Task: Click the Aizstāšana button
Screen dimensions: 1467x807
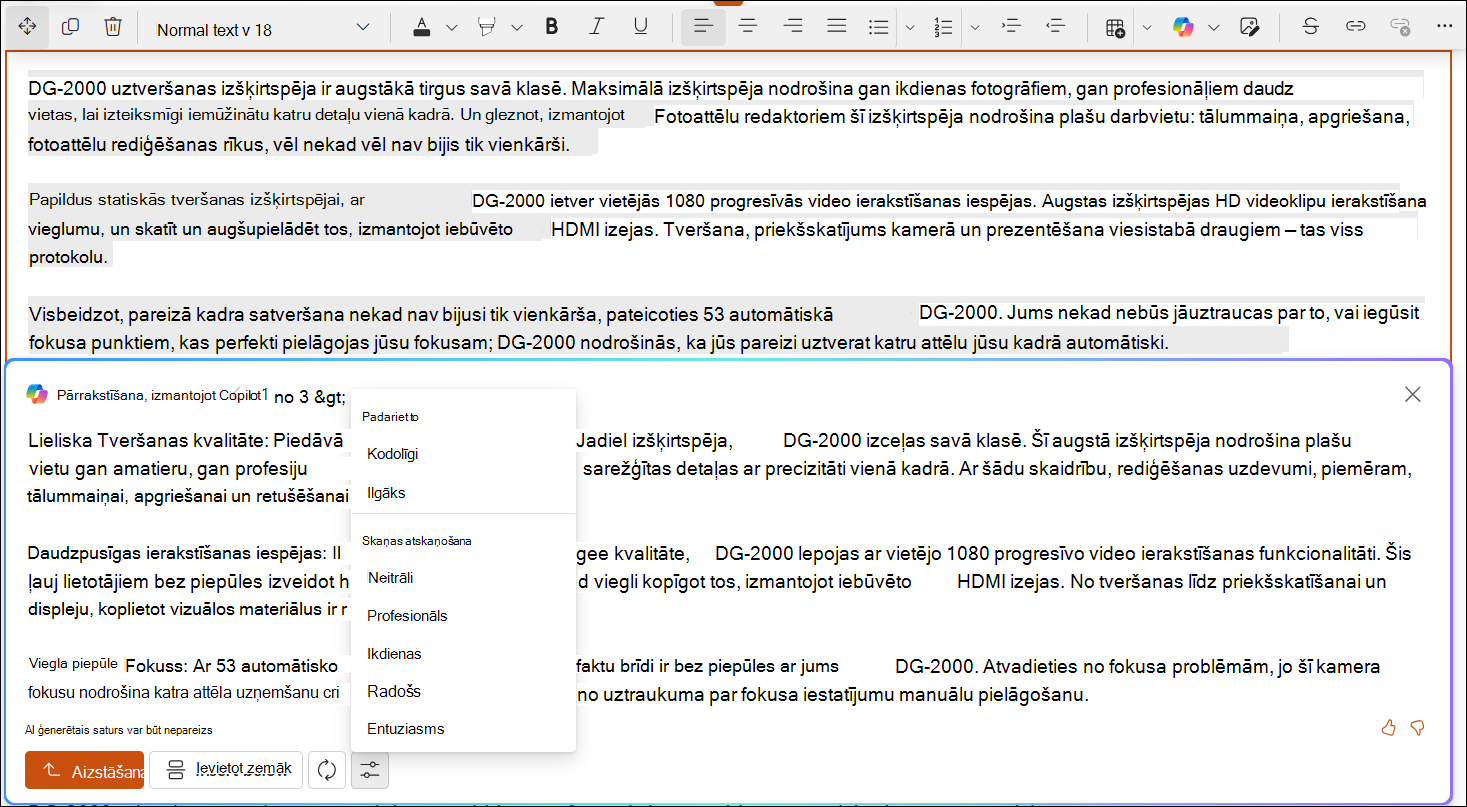Action: (x=85, y=771)
